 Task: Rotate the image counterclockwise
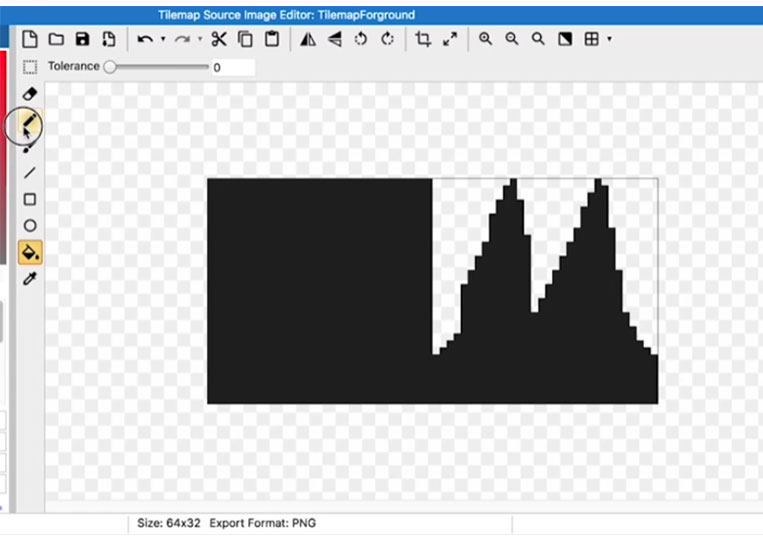[x=361, y=39]
